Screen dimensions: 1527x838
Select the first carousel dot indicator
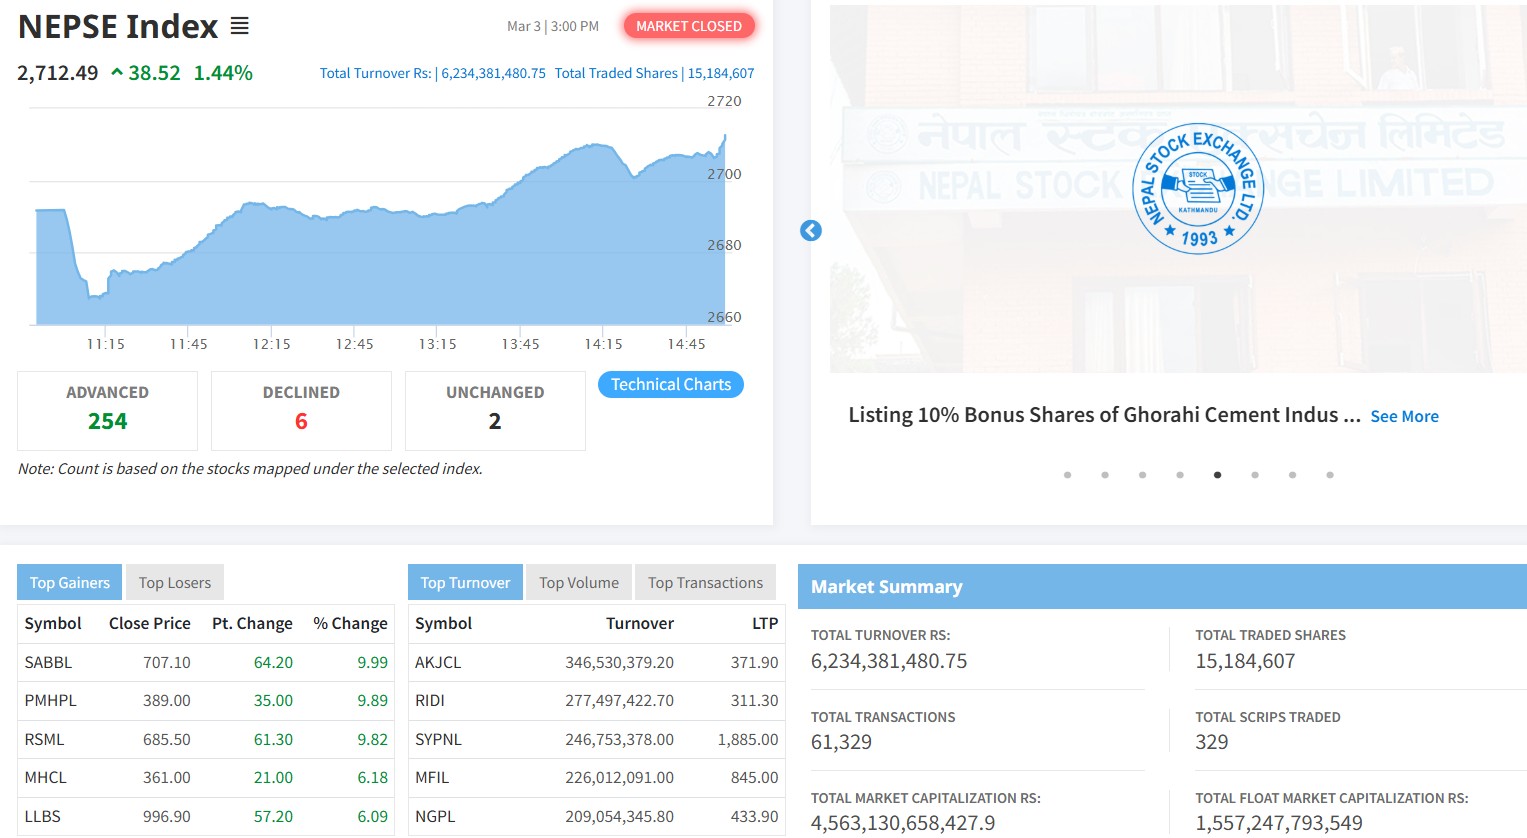pyautogui.click(x=1067, y=475)
